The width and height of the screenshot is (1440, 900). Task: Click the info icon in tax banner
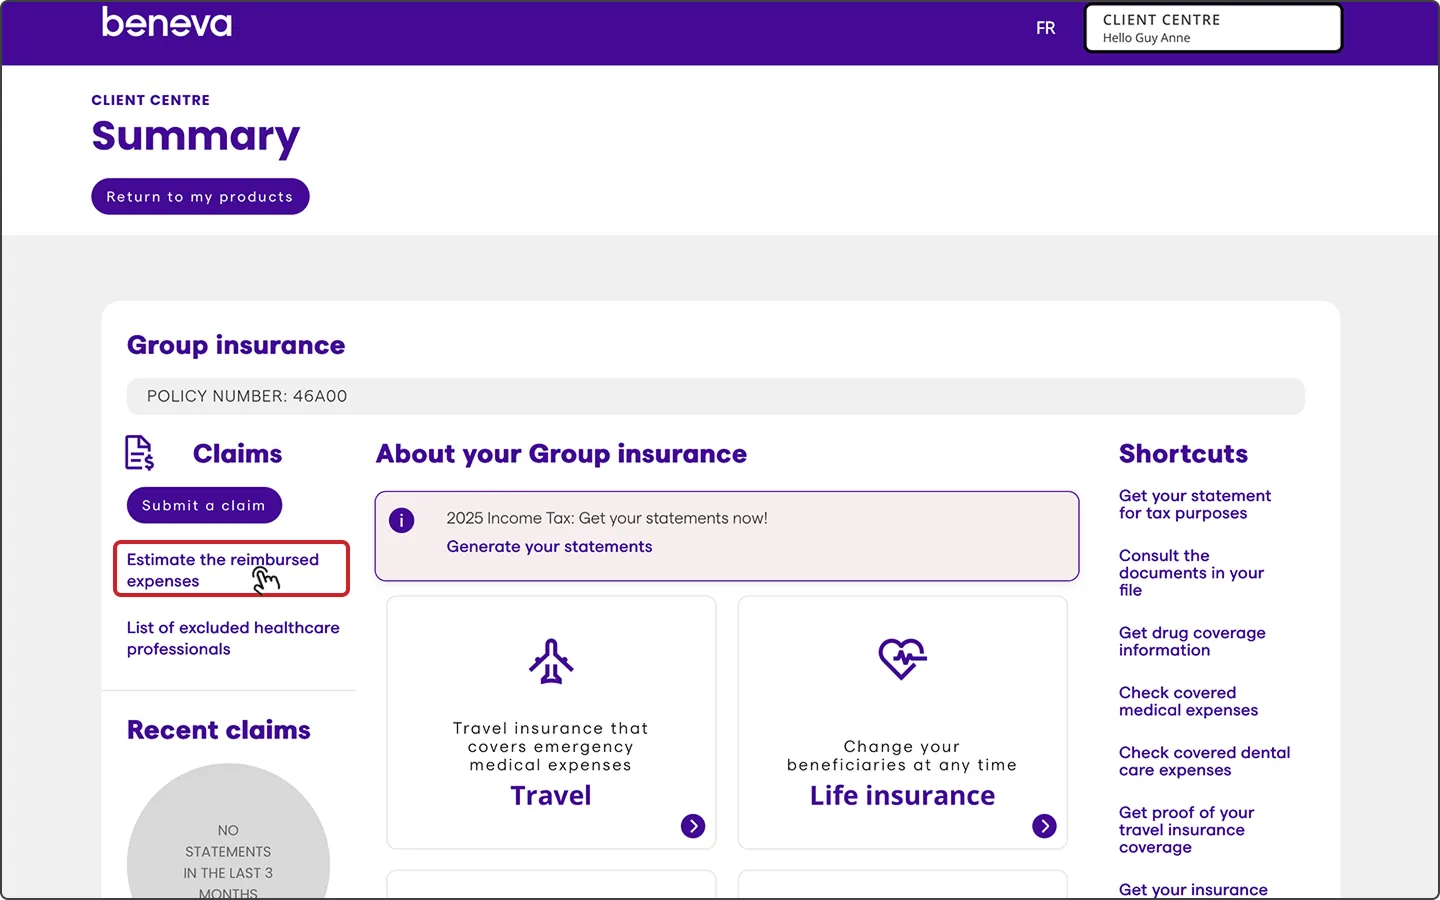[401, 520]
